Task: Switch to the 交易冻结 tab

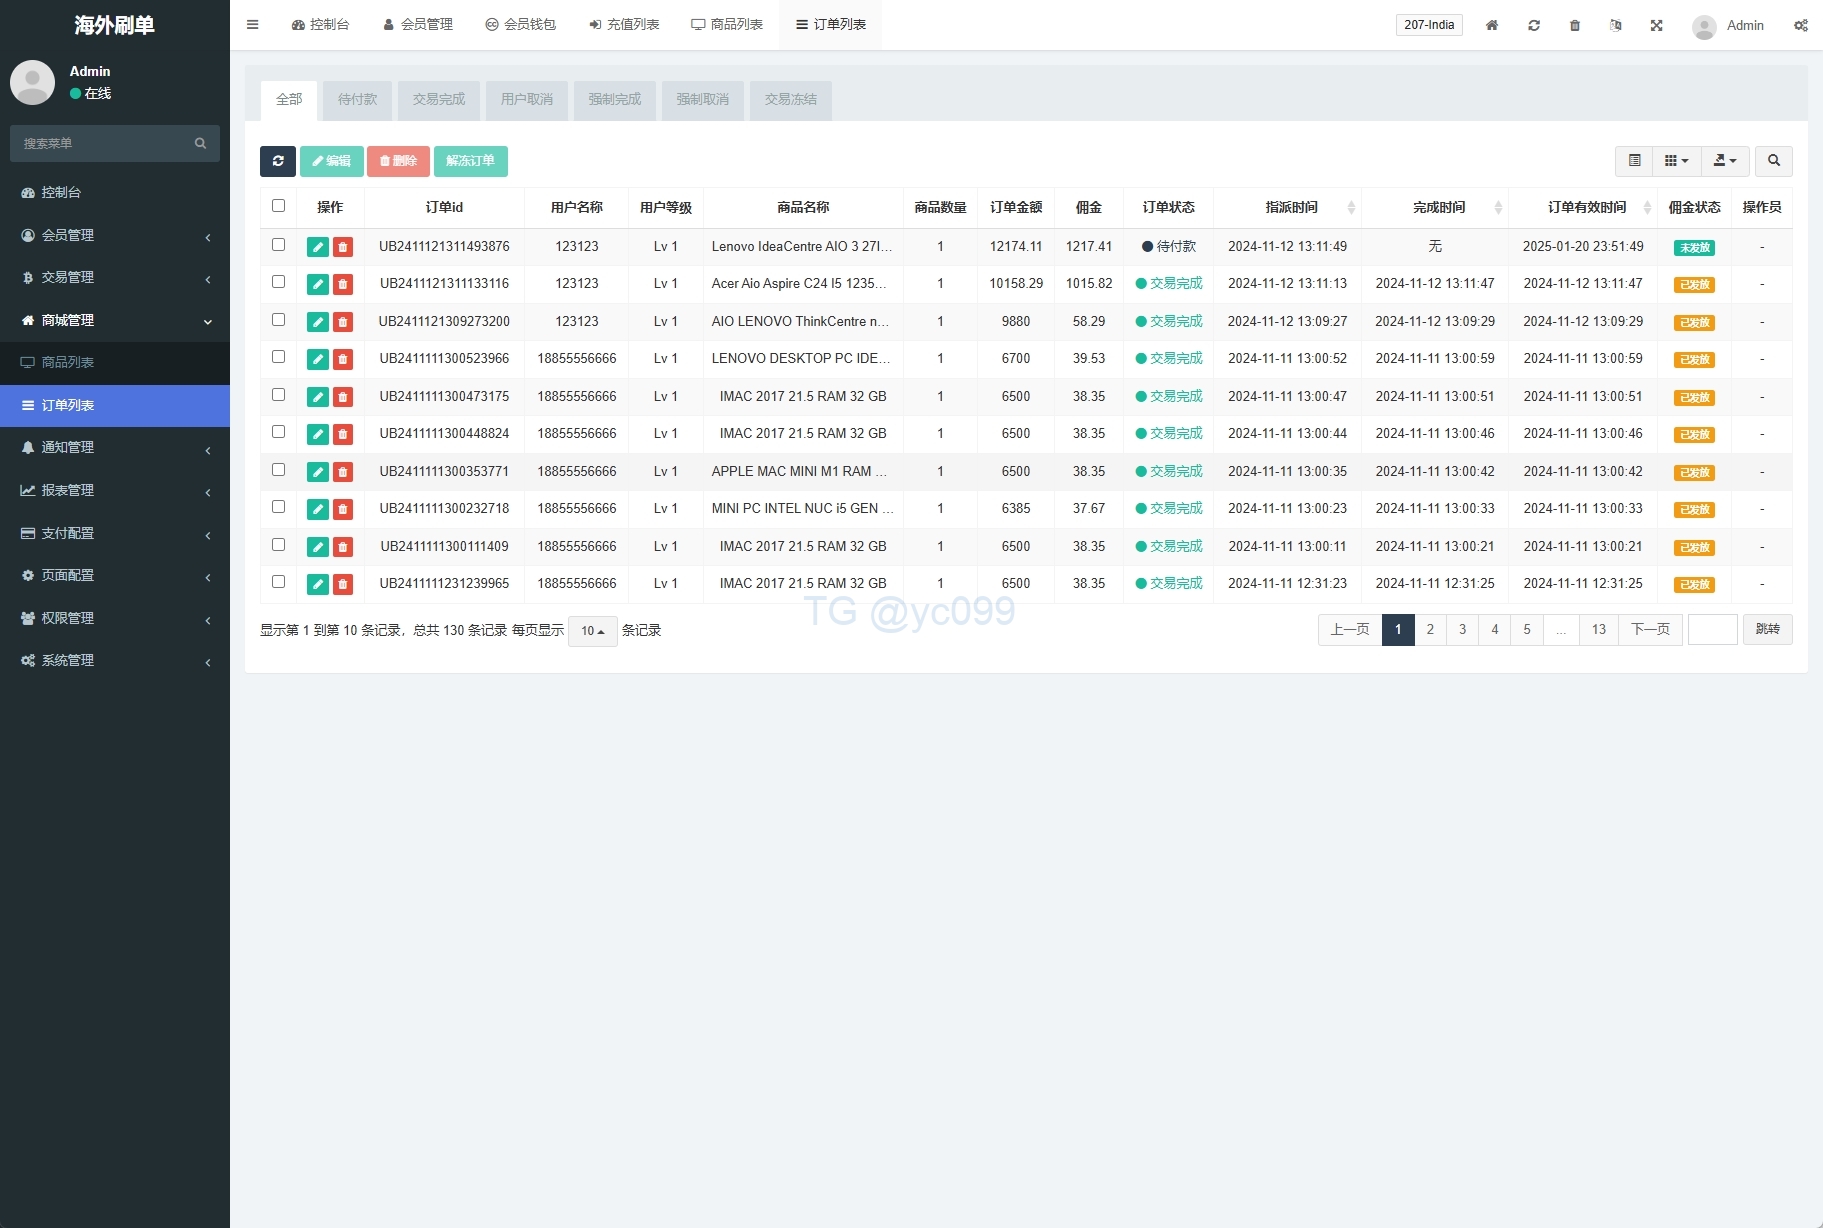Action: pos(790,100)
